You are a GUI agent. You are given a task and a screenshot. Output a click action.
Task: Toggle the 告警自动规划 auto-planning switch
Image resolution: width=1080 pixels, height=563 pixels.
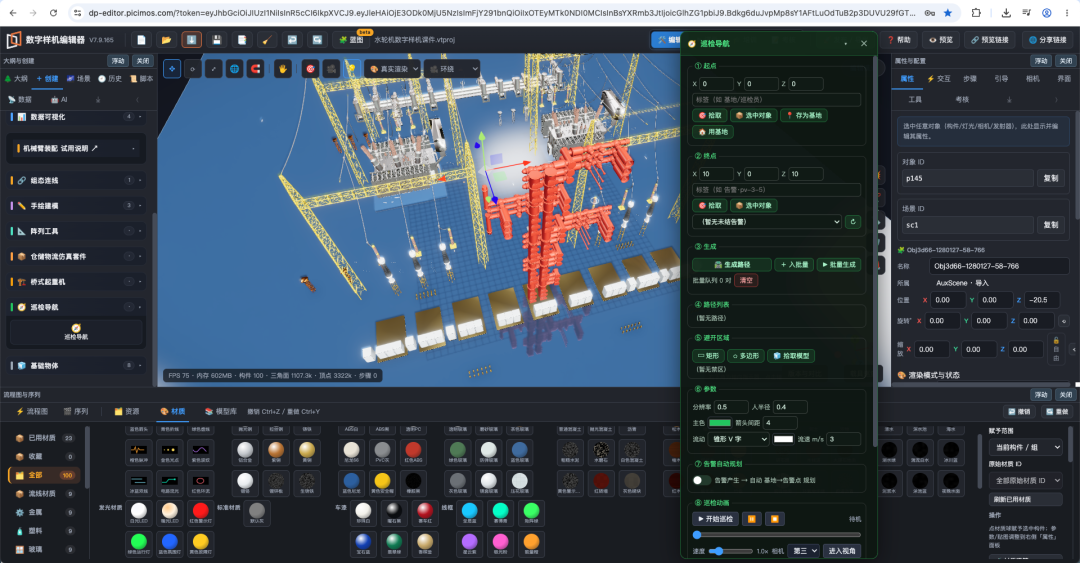[x=702, y=480]
